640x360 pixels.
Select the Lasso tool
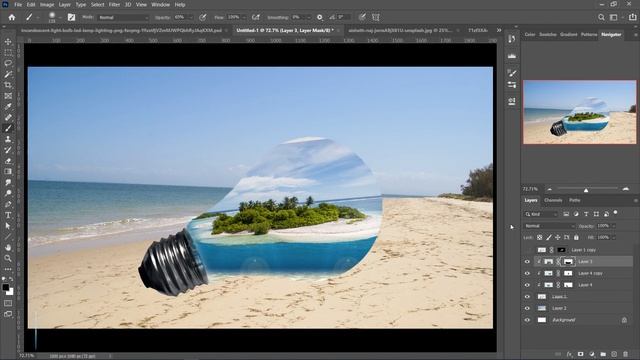[x=8, y=63]
